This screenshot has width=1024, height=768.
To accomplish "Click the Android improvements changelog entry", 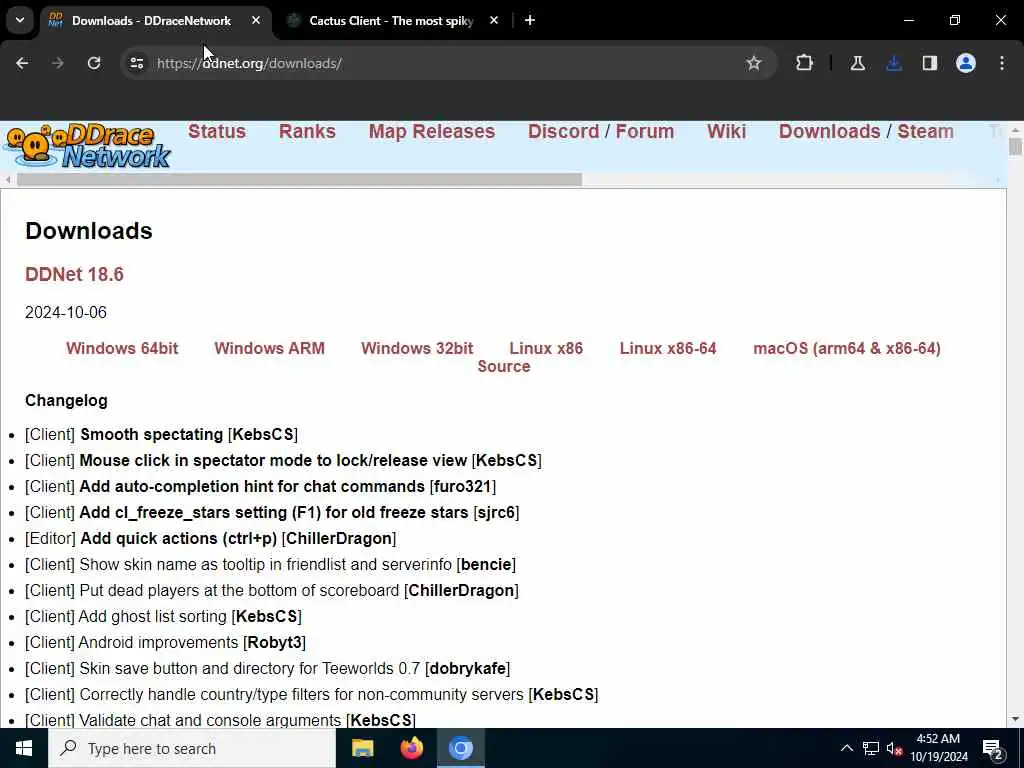I will (165, 643).
